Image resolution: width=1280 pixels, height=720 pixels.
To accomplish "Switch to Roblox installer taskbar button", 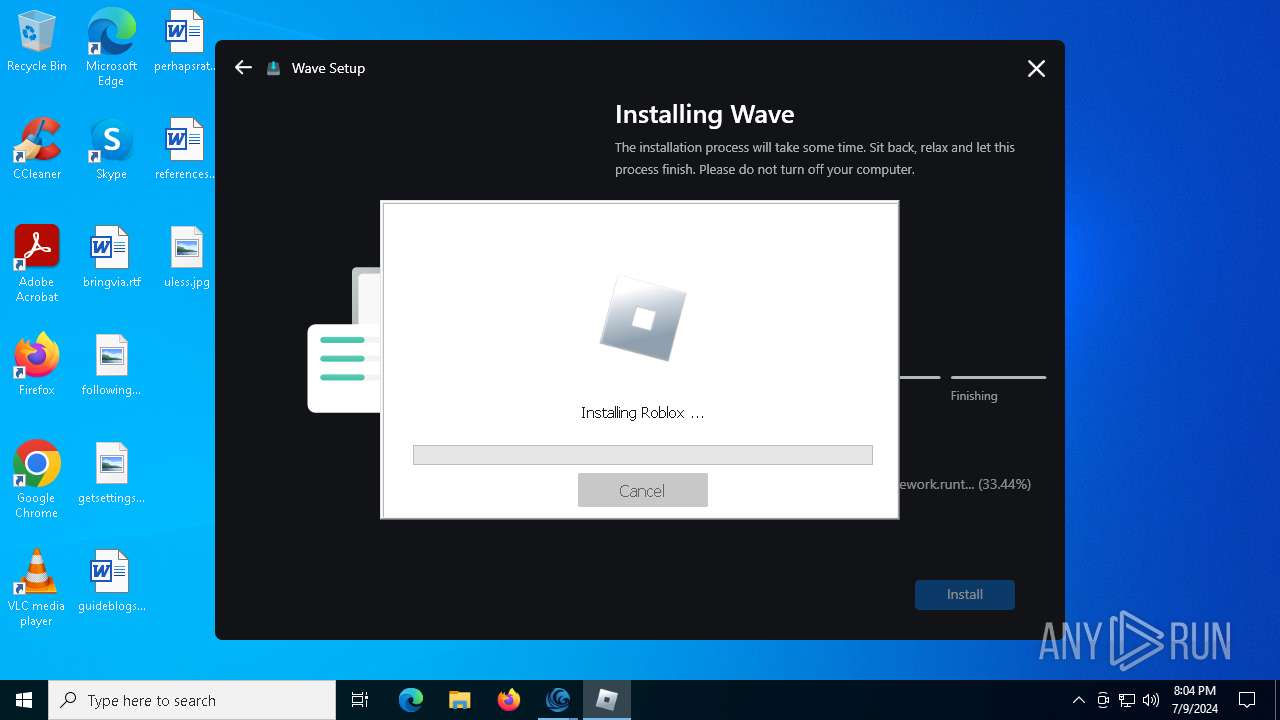I will 607,700.
